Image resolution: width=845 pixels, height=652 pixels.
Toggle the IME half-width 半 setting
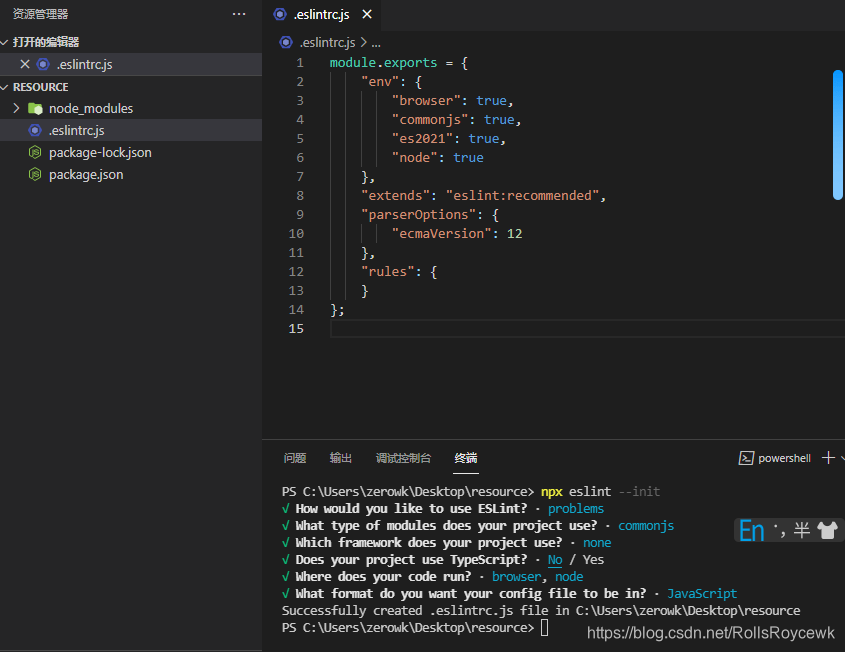pos(802,531)
